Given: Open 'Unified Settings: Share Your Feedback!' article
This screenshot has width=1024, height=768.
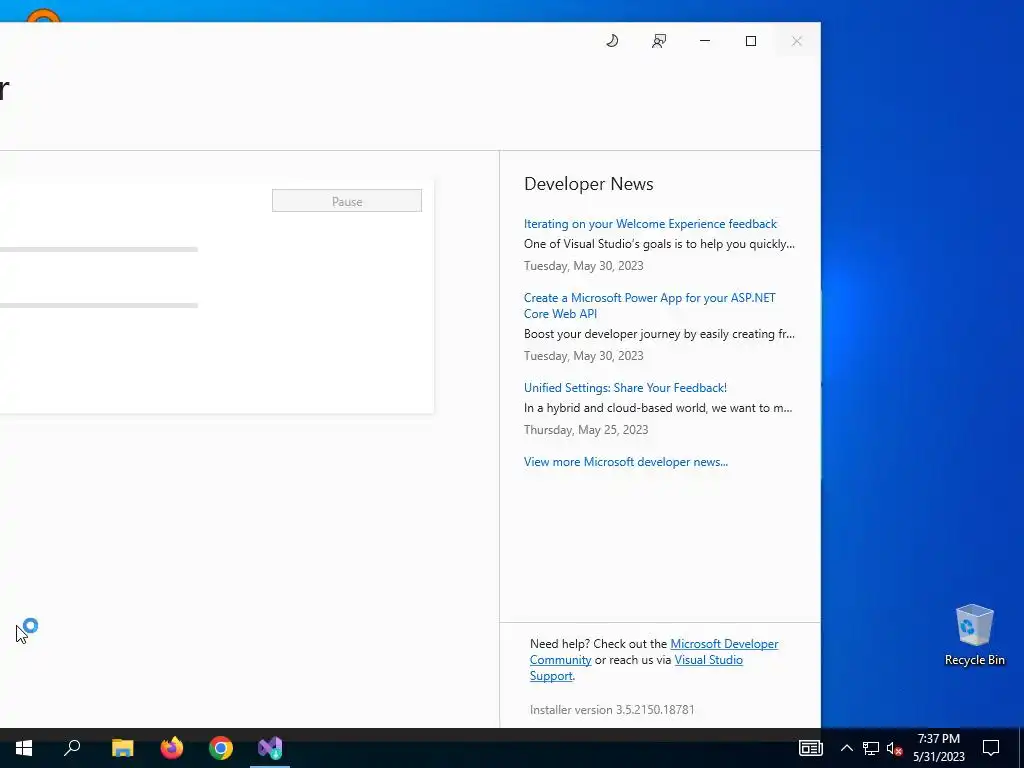Looking at the screenshot, I should click(625, 388).
